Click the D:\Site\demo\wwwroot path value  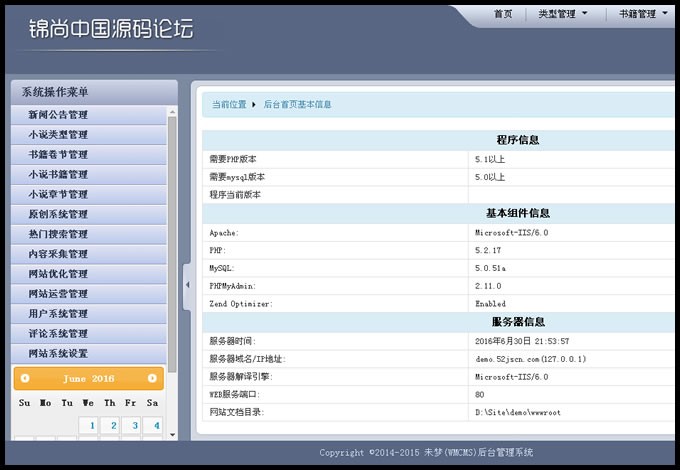click(518, 412)
